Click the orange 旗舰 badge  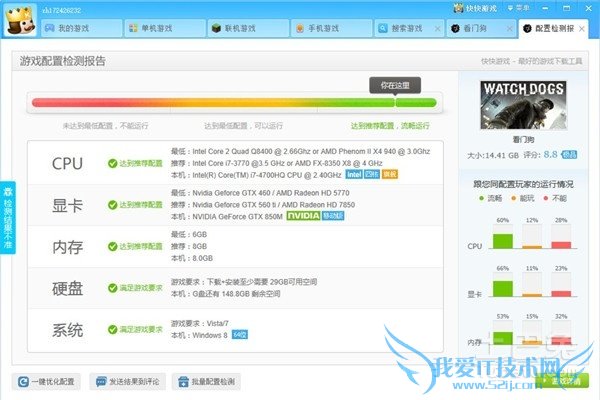390,175
